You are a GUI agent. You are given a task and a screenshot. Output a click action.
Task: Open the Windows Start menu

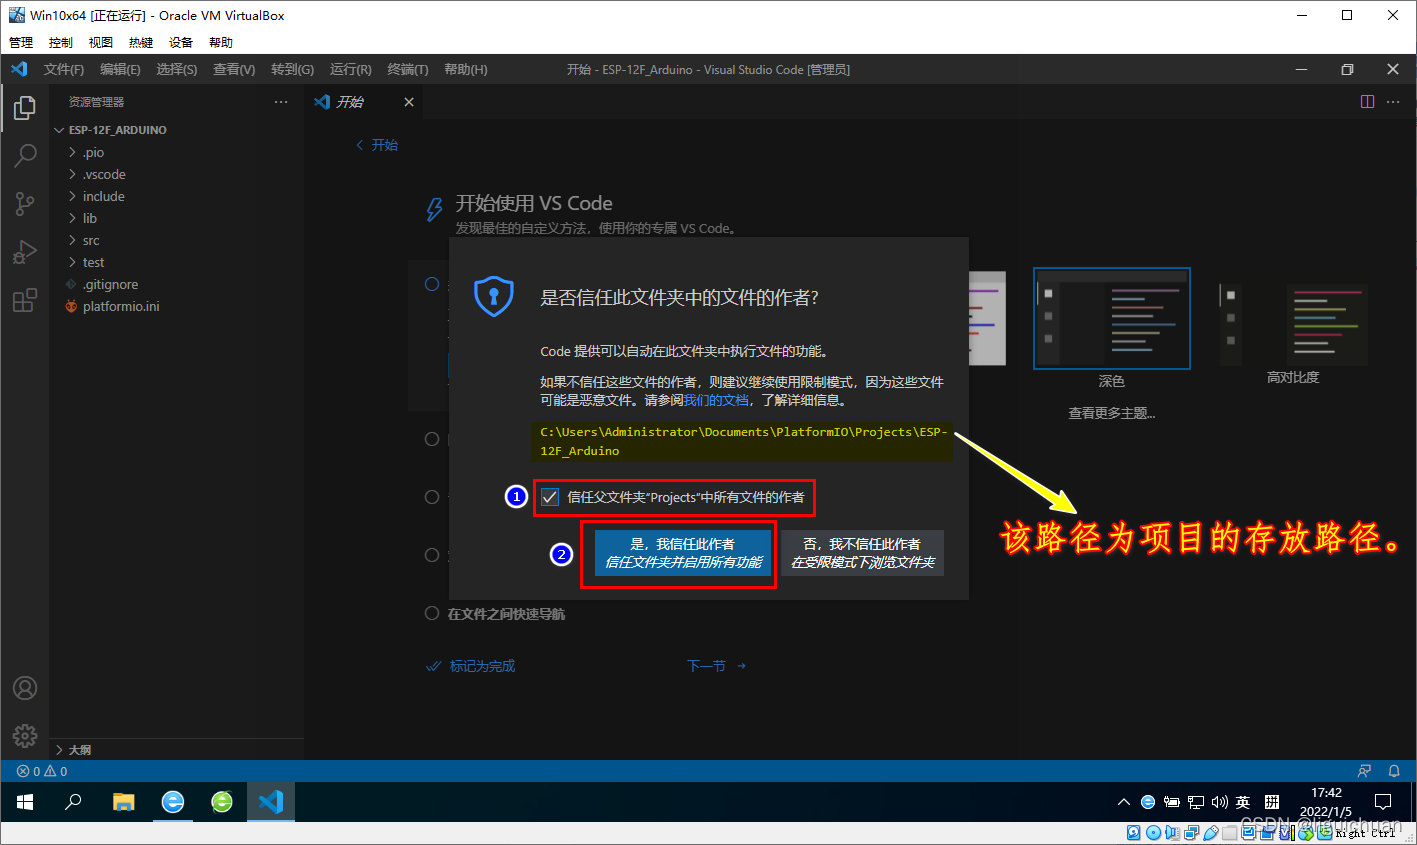point(25,802)
